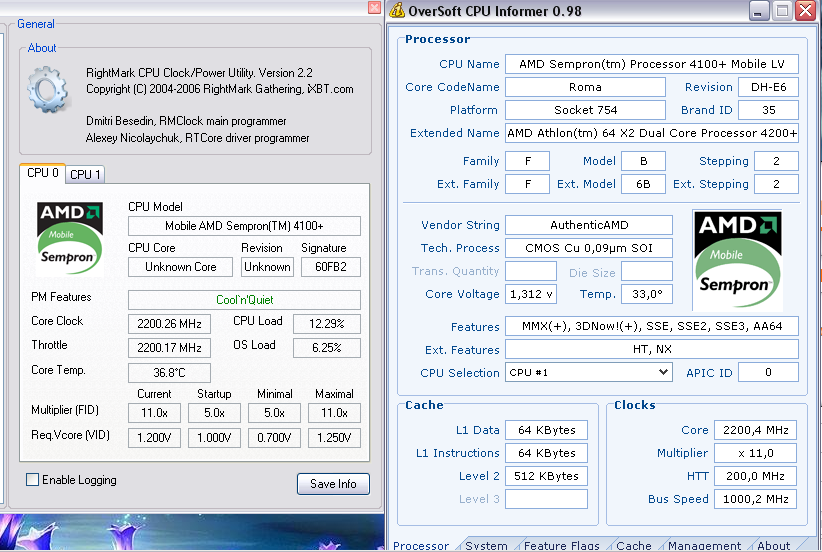Open the Management tab
Screen dimensions: 822x552
[x=705, y=545]
